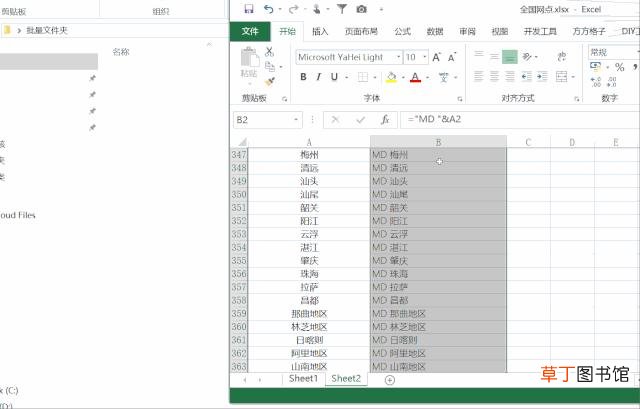640x409 pixels.
Task: Toggle bold formatting
Action: (x=303, y=77)
